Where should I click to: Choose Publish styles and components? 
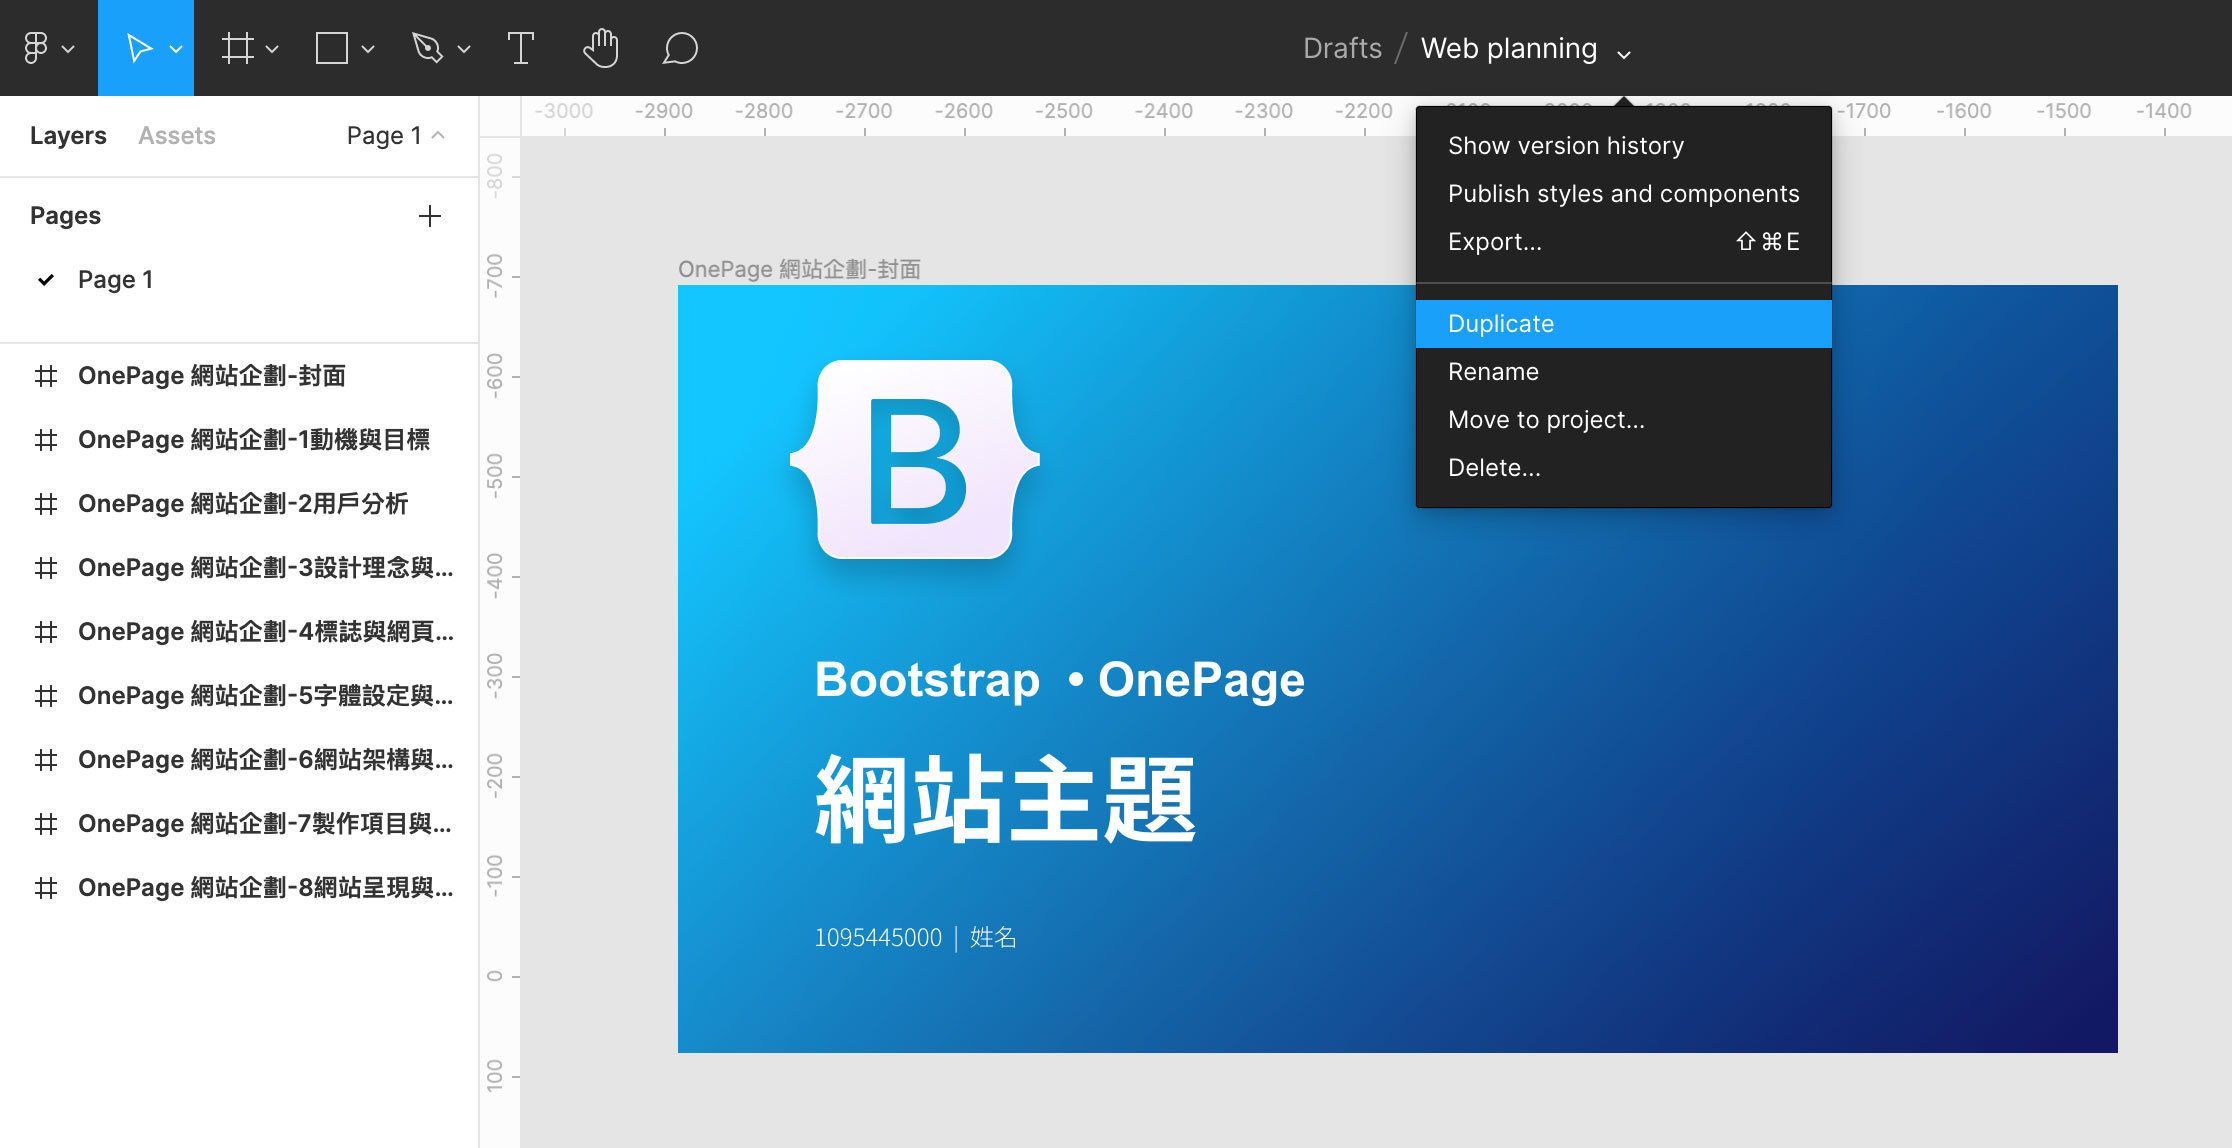pos(1624,194)
